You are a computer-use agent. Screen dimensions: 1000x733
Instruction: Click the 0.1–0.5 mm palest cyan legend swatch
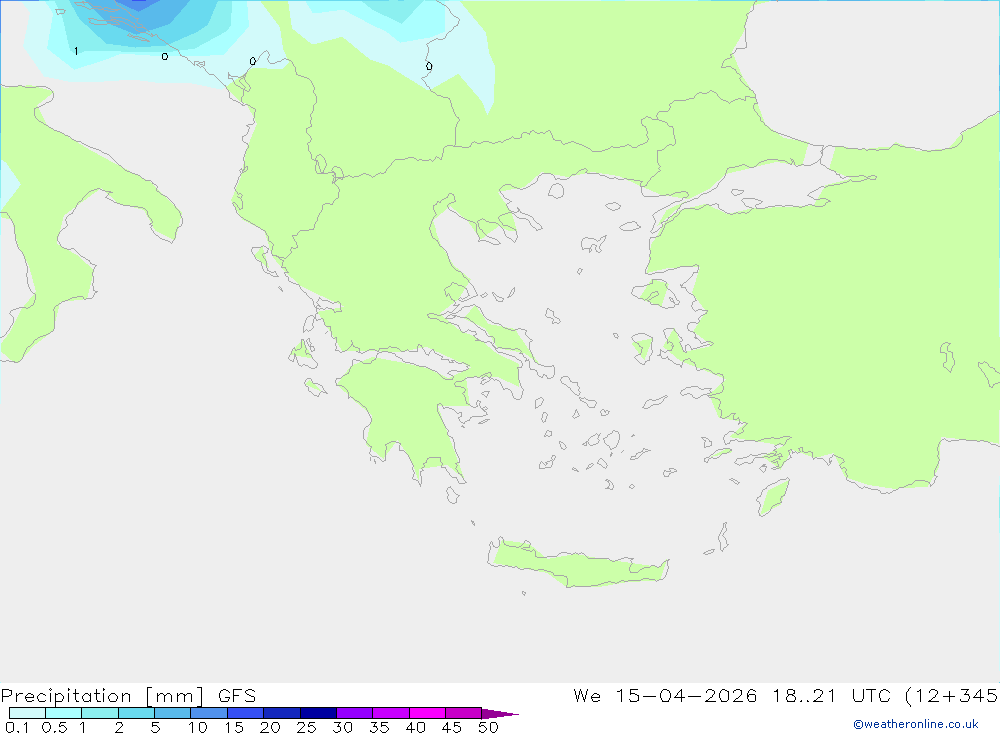27,713
